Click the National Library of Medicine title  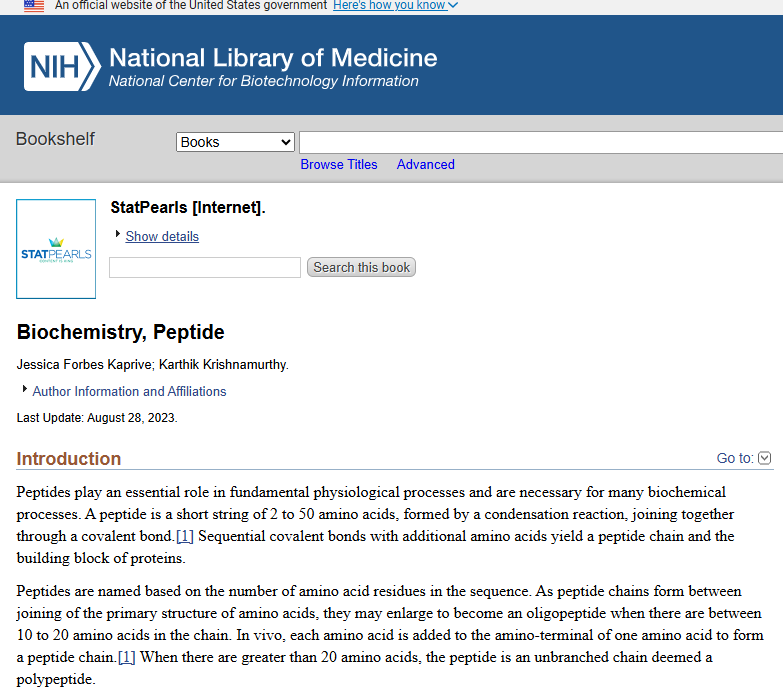pyautogui.click(x=273, y=57)
